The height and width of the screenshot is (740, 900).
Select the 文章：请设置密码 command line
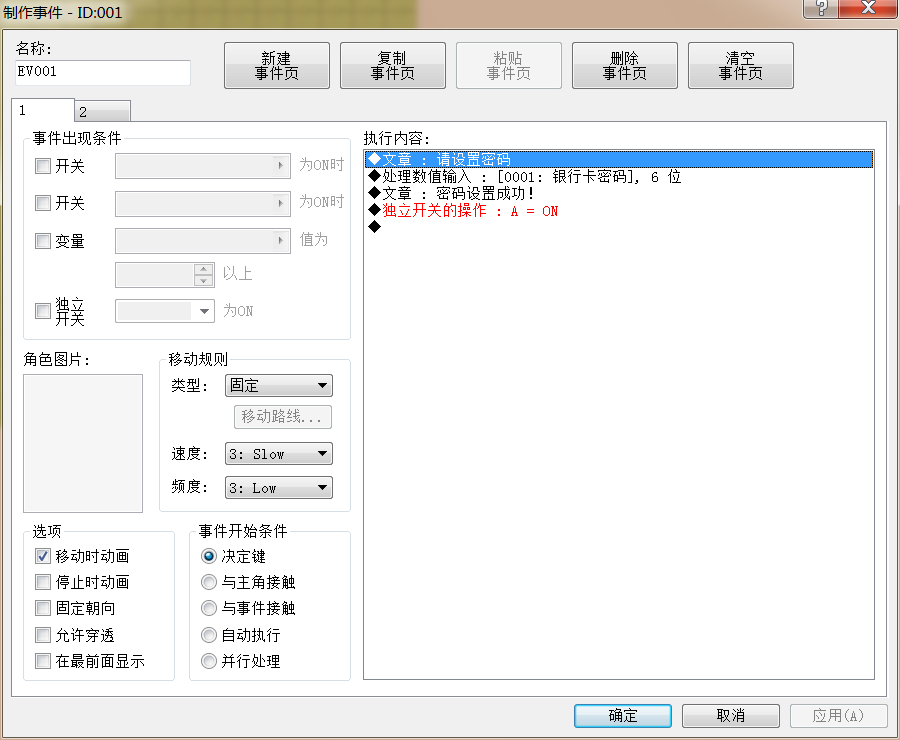point(619,159)
